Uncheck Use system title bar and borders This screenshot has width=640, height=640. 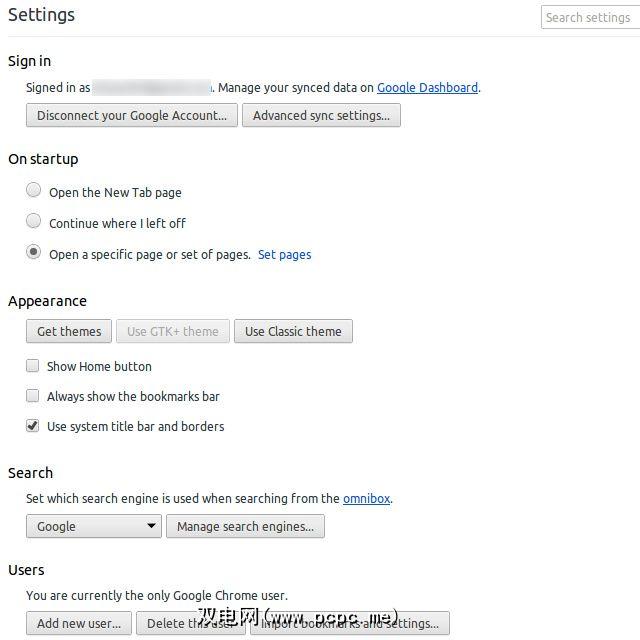[x=33, y=426]
